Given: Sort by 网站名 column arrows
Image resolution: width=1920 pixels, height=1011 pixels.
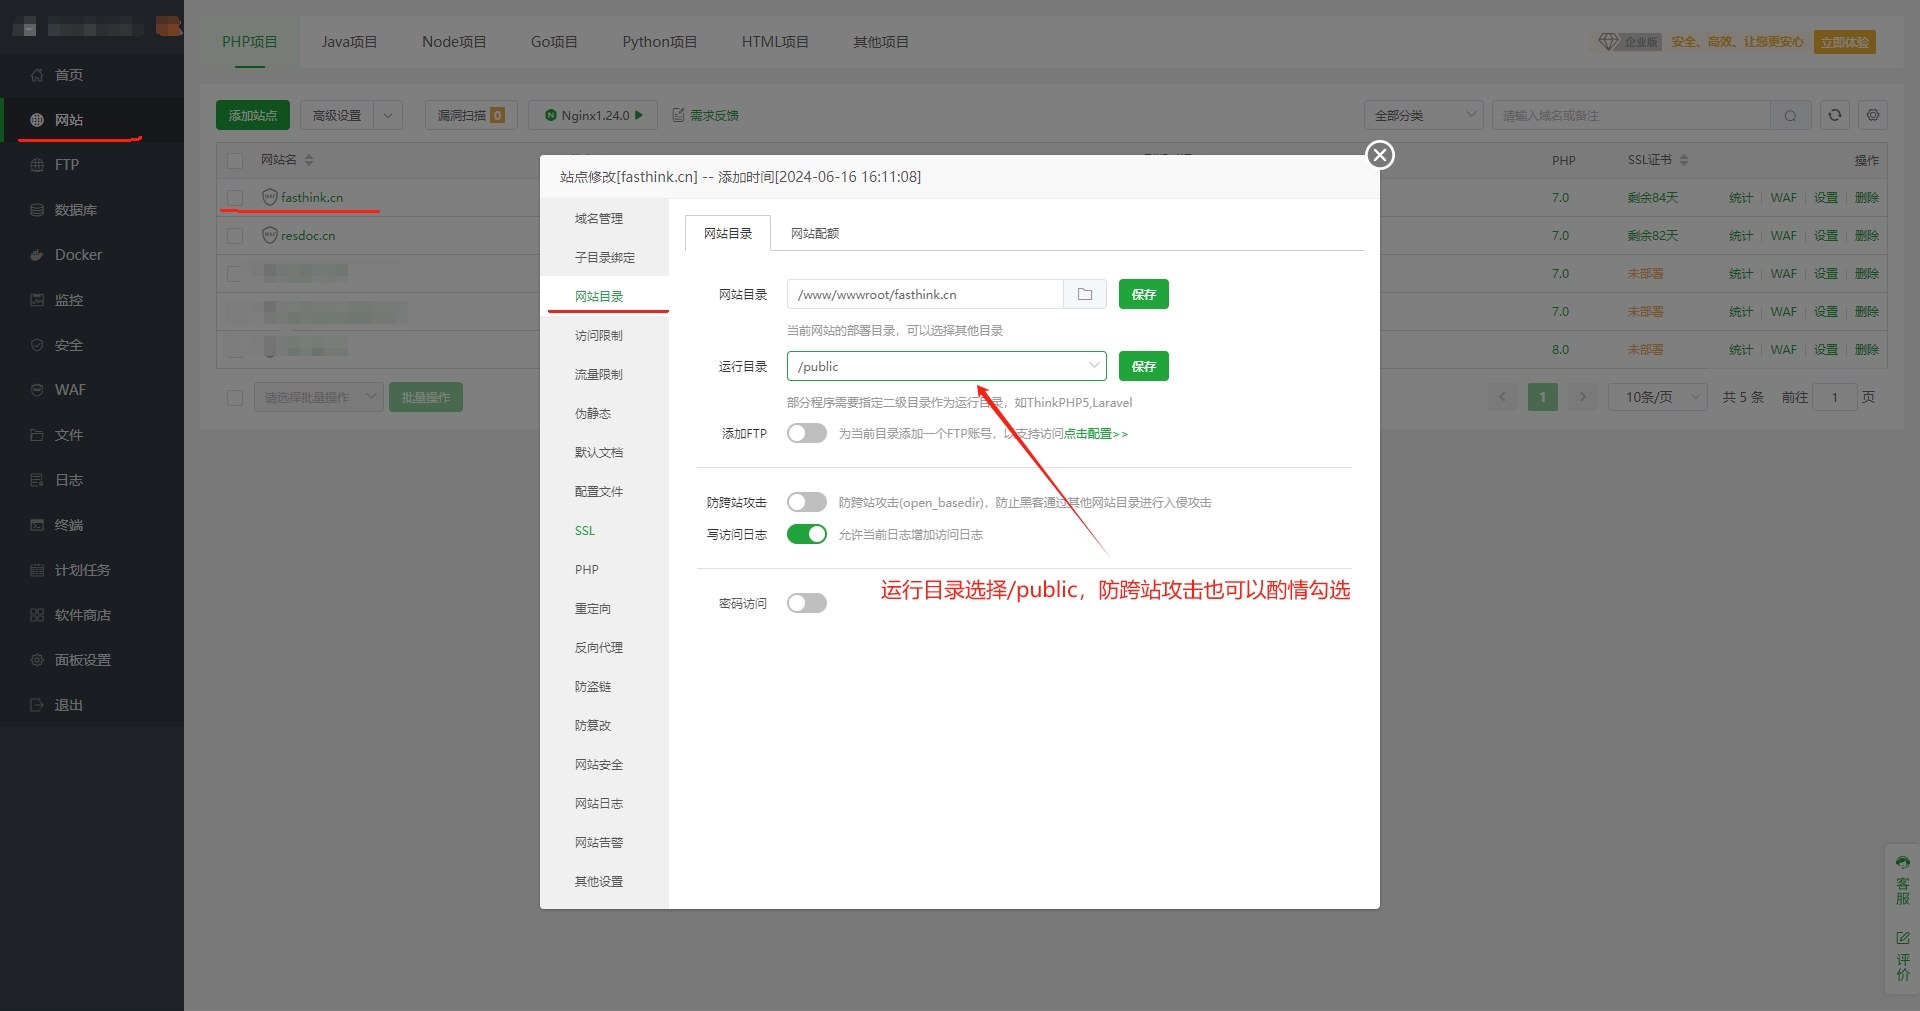Looking at the screenshot, I should click(309, 160).
